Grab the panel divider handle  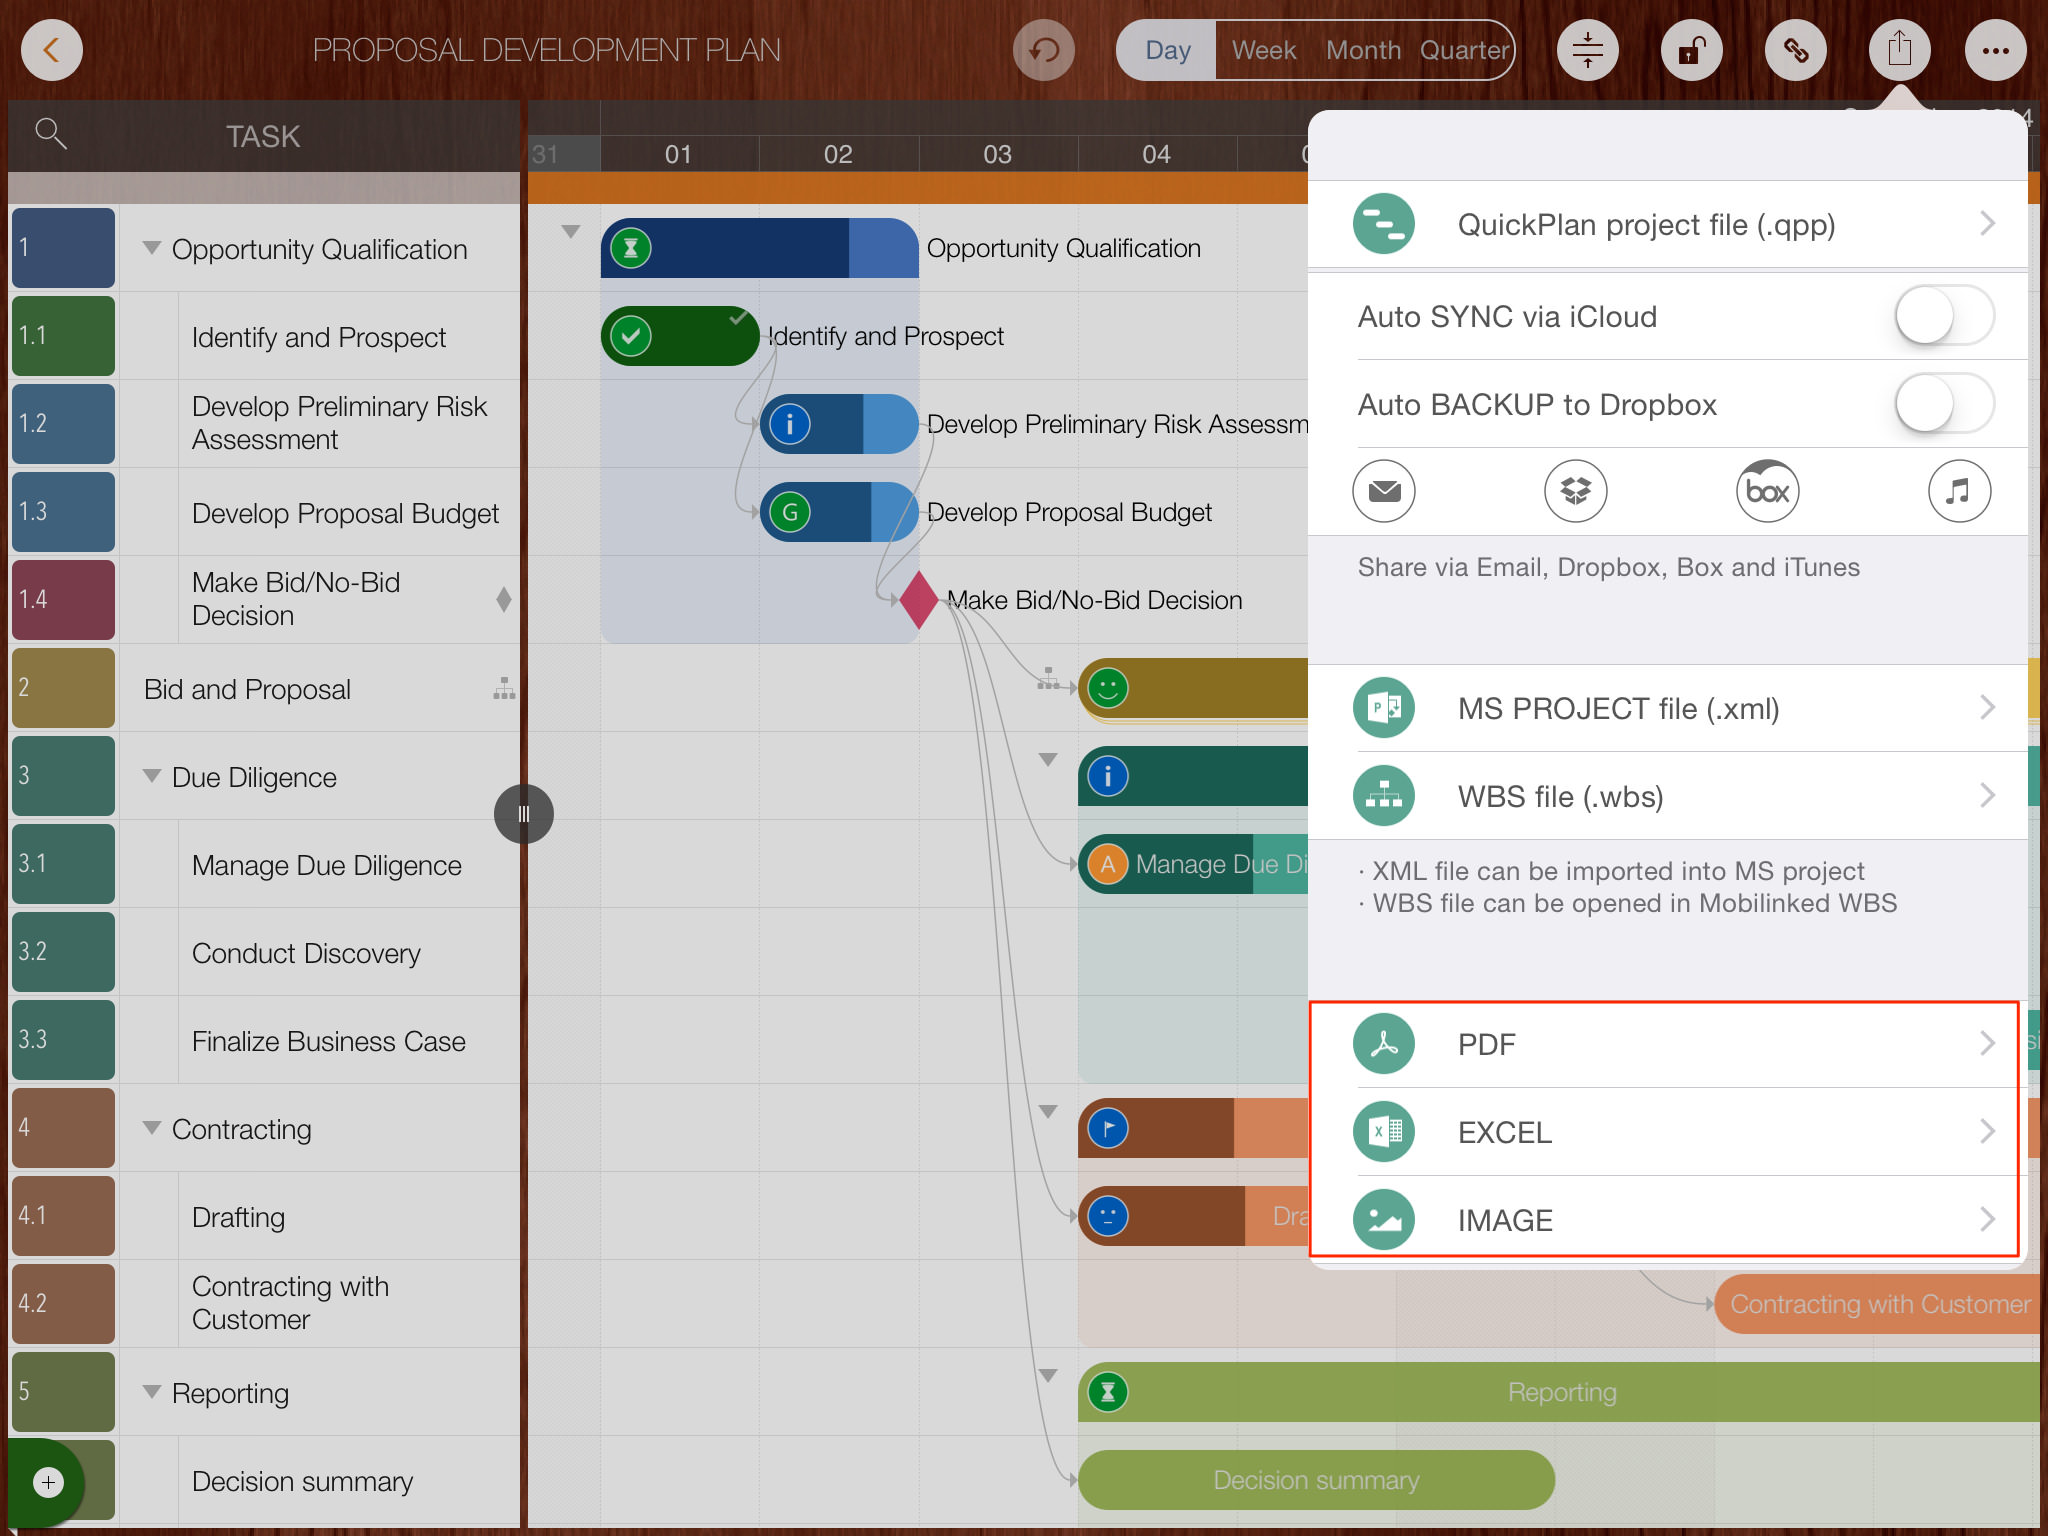(x=523, y=814)
